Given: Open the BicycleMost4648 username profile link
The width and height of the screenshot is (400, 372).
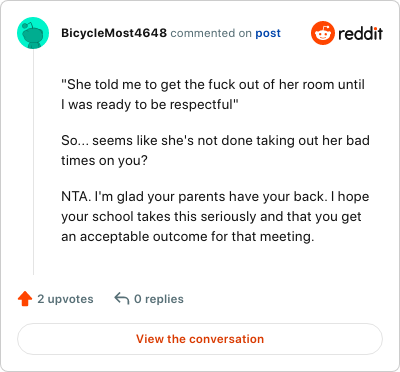Looking at the screenshot, I should pyautogui.click(x=114, y=33).
